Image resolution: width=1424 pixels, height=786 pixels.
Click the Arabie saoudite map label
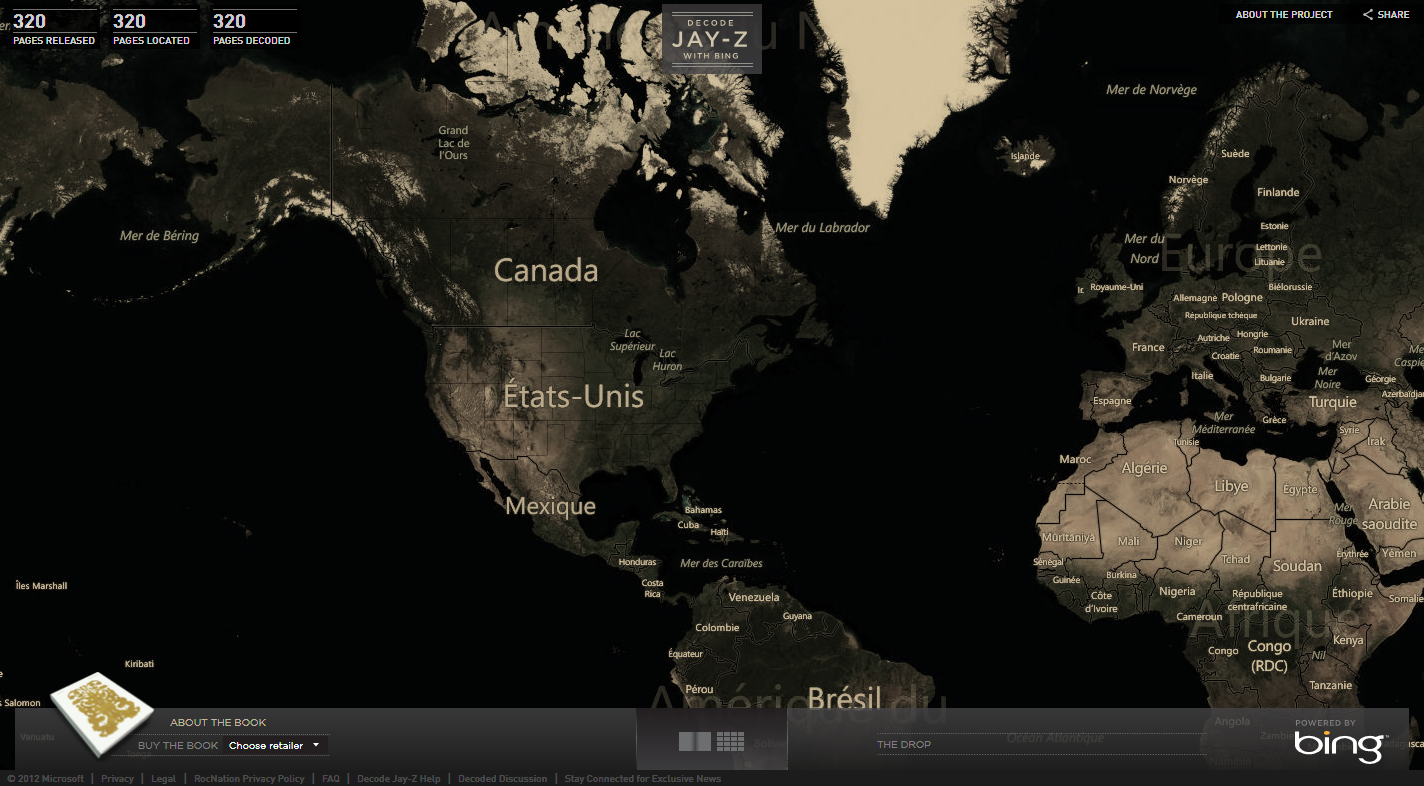(x=1389, y=513)
